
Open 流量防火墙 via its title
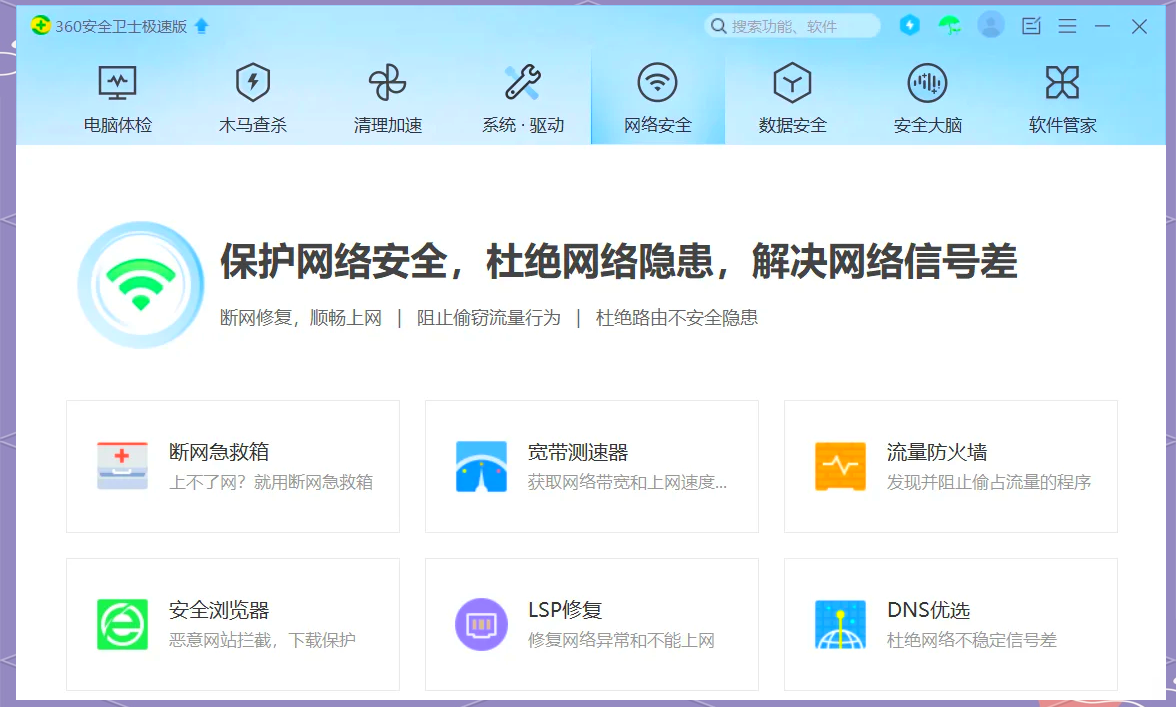coord(937,452)
